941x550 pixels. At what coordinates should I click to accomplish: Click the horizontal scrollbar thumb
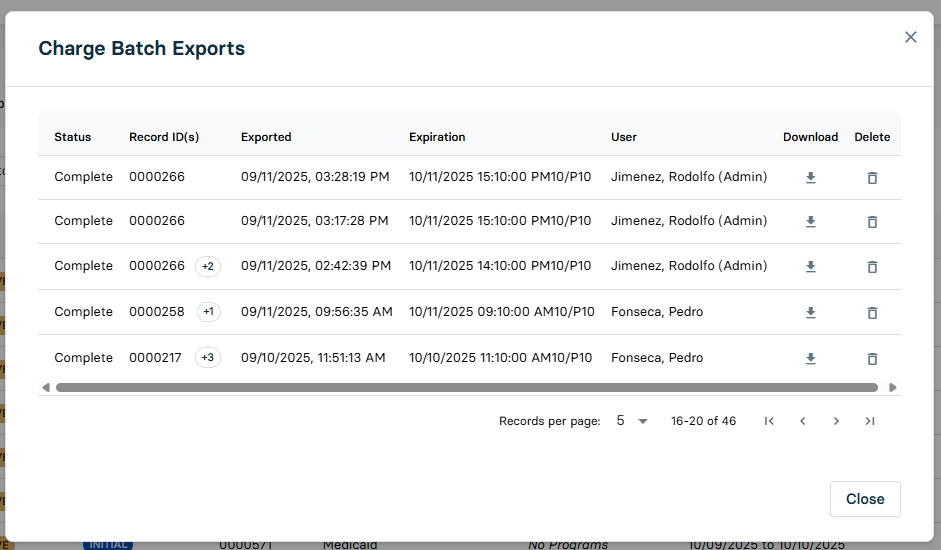[x=467, y=388]
